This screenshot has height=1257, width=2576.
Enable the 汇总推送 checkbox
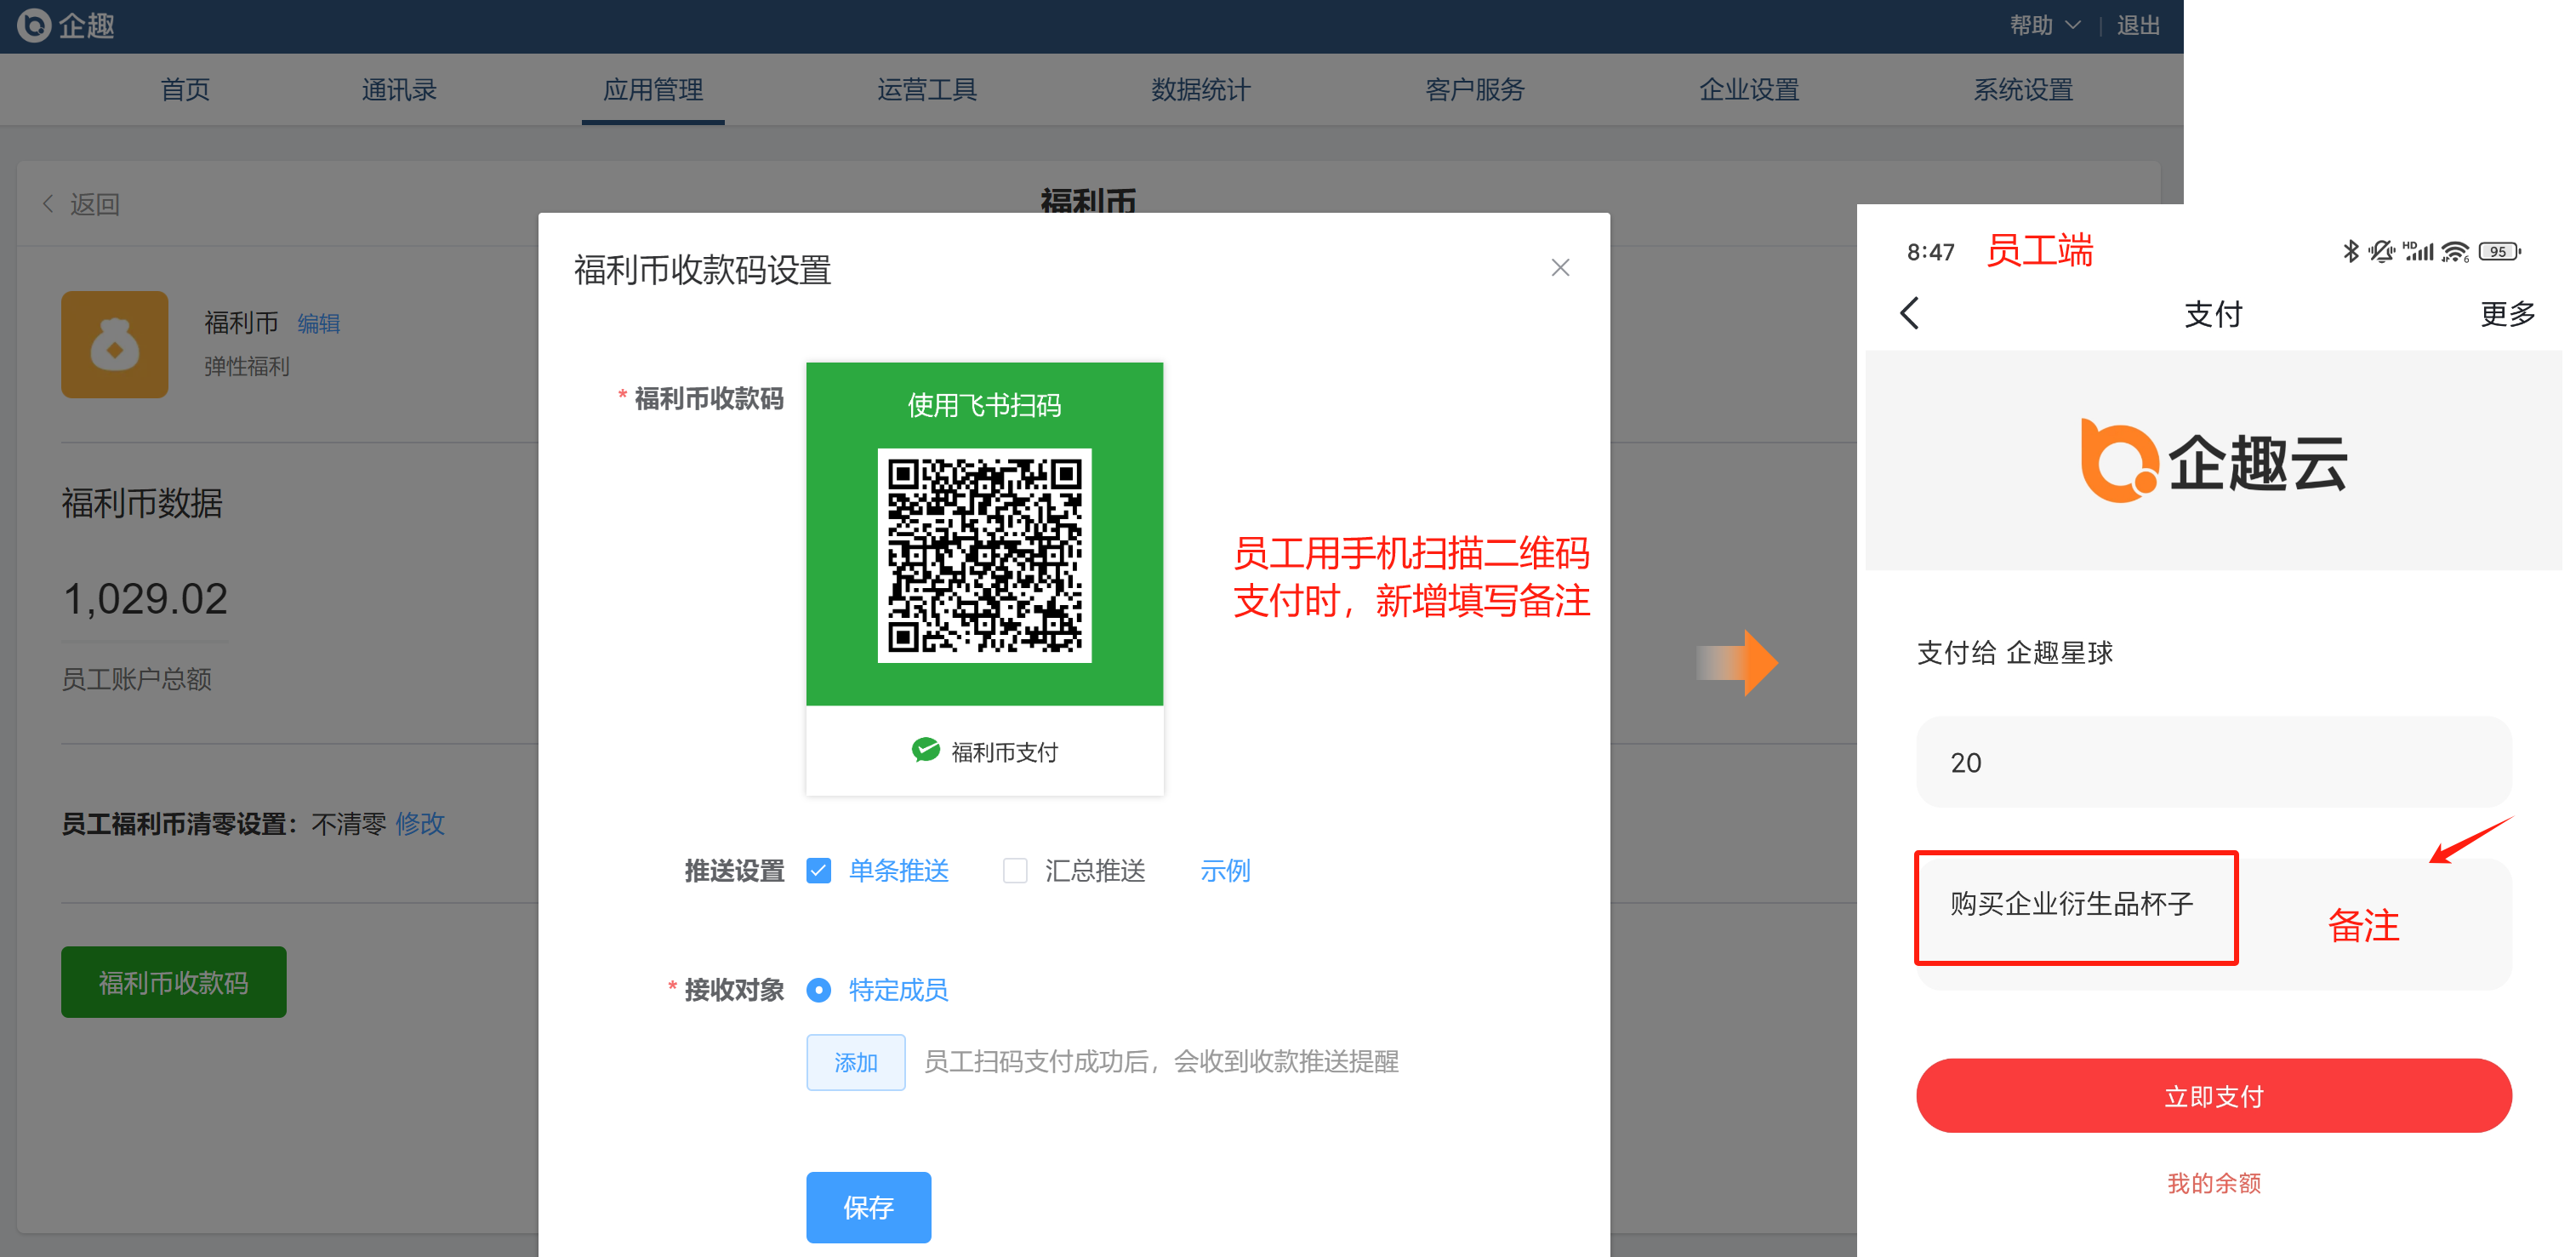[1014, 871]
